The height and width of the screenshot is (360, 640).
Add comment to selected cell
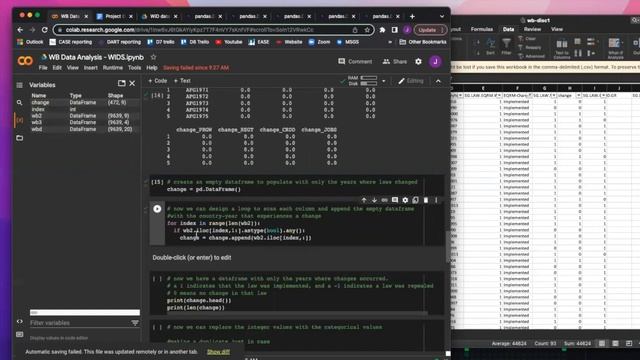click(x=395, y=200)
